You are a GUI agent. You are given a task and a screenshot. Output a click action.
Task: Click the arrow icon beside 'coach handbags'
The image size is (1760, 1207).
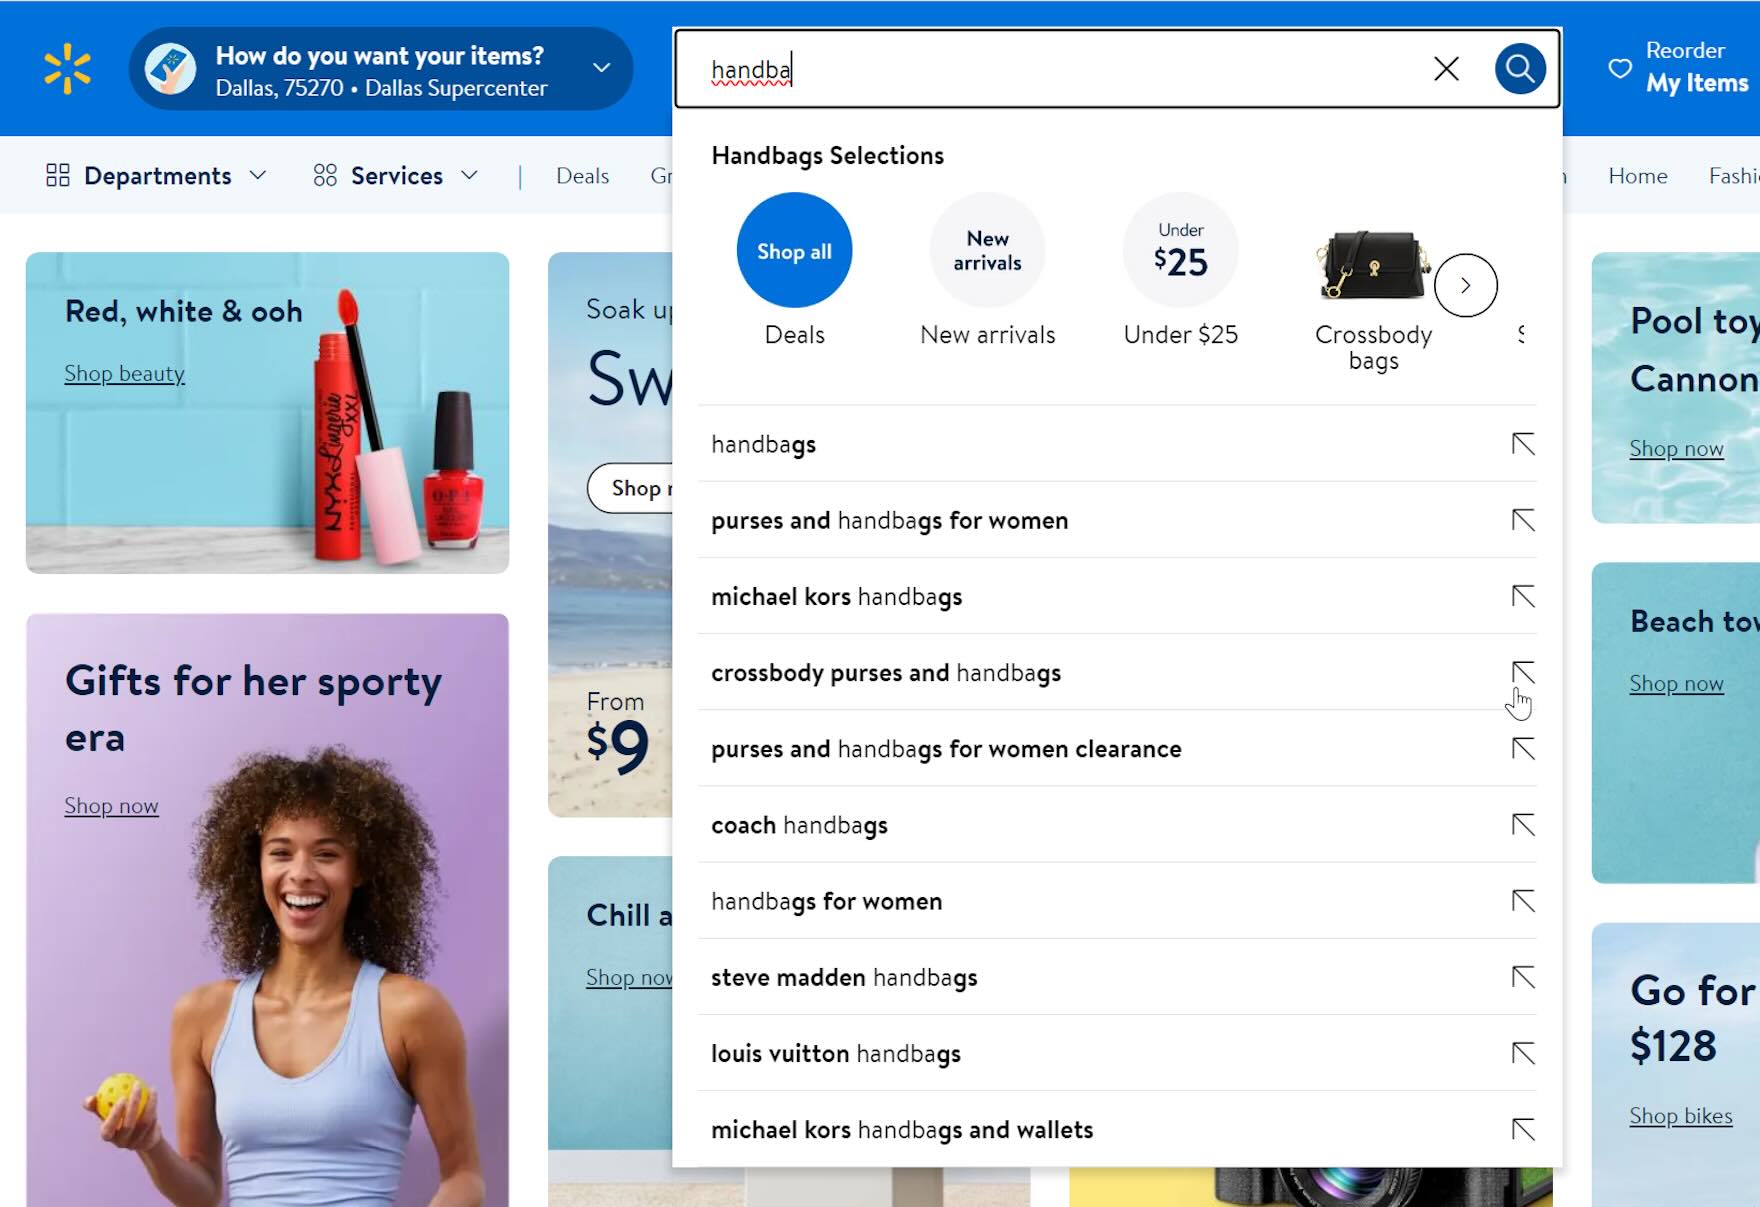point(1522,825)
